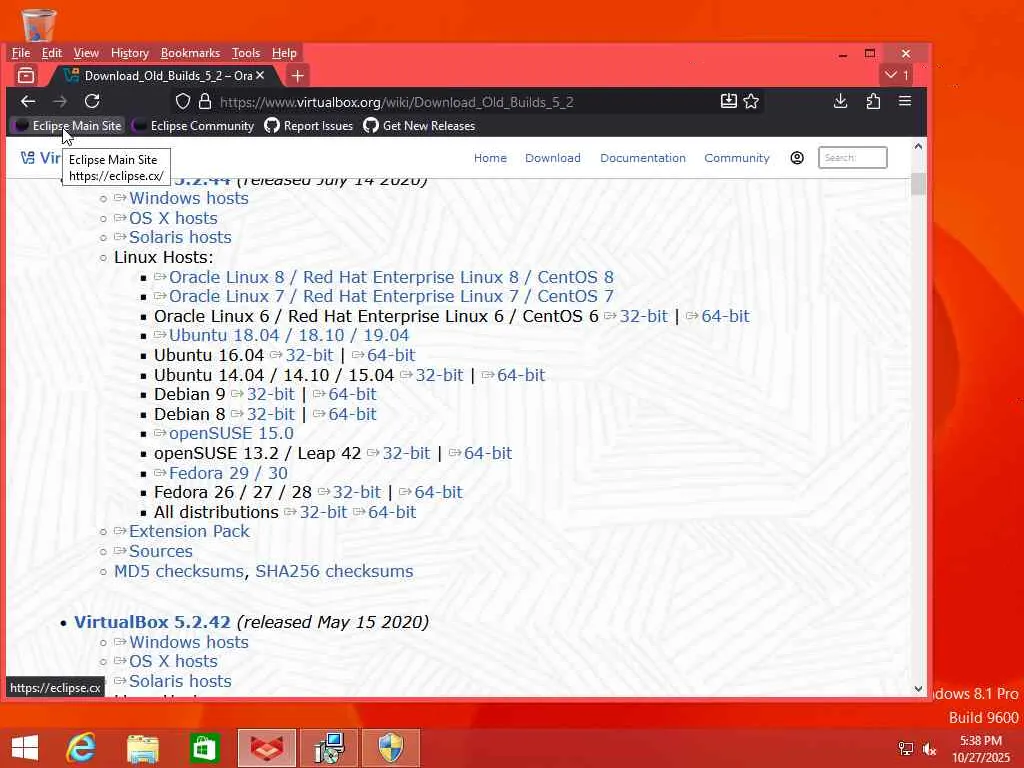Click the forward navigation arrow
Image resolution: width=1024 pixels, height=768 pixels.
(60, 101)
